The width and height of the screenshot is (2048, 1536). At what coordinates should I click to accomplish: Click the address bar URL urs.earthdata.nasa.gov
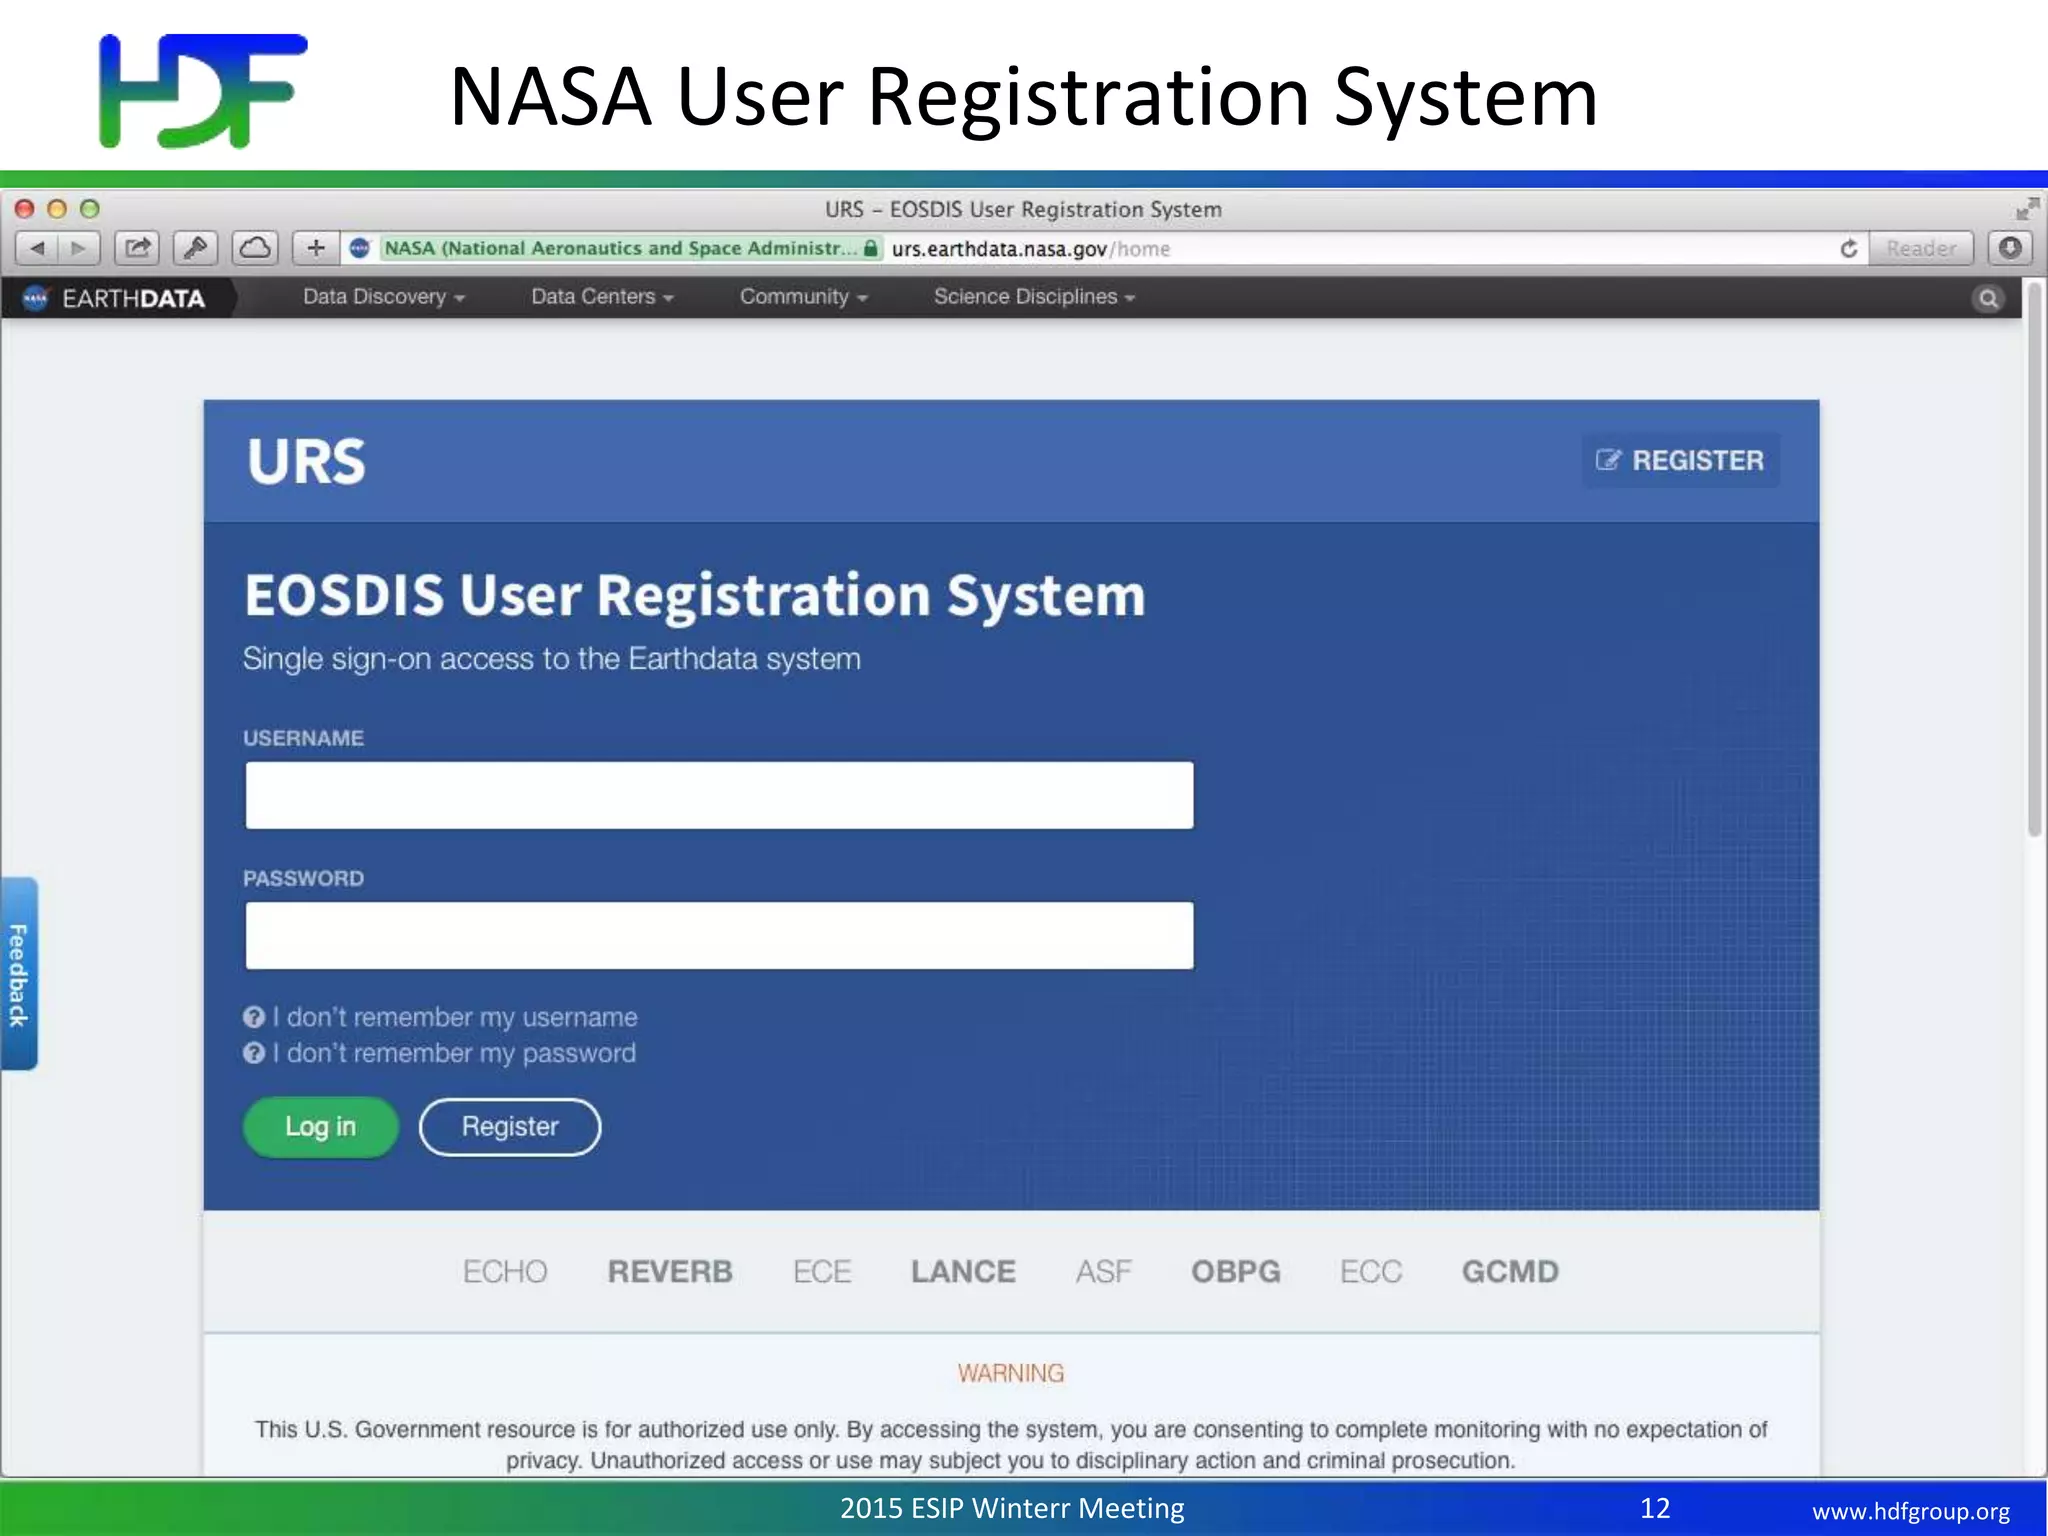click(1031, 249)
